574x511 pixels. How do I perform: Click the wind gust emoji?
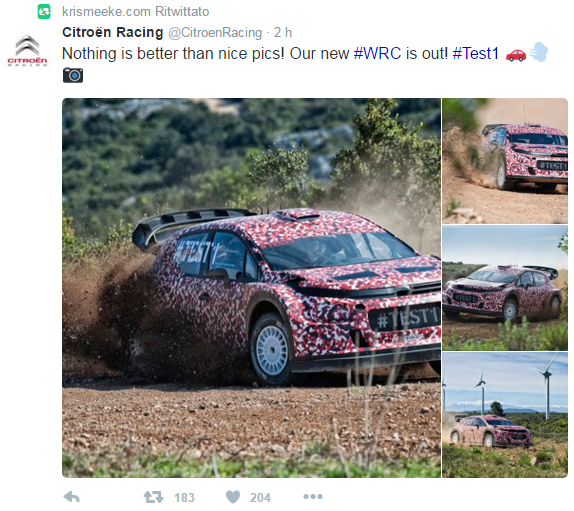click(538, 52)
